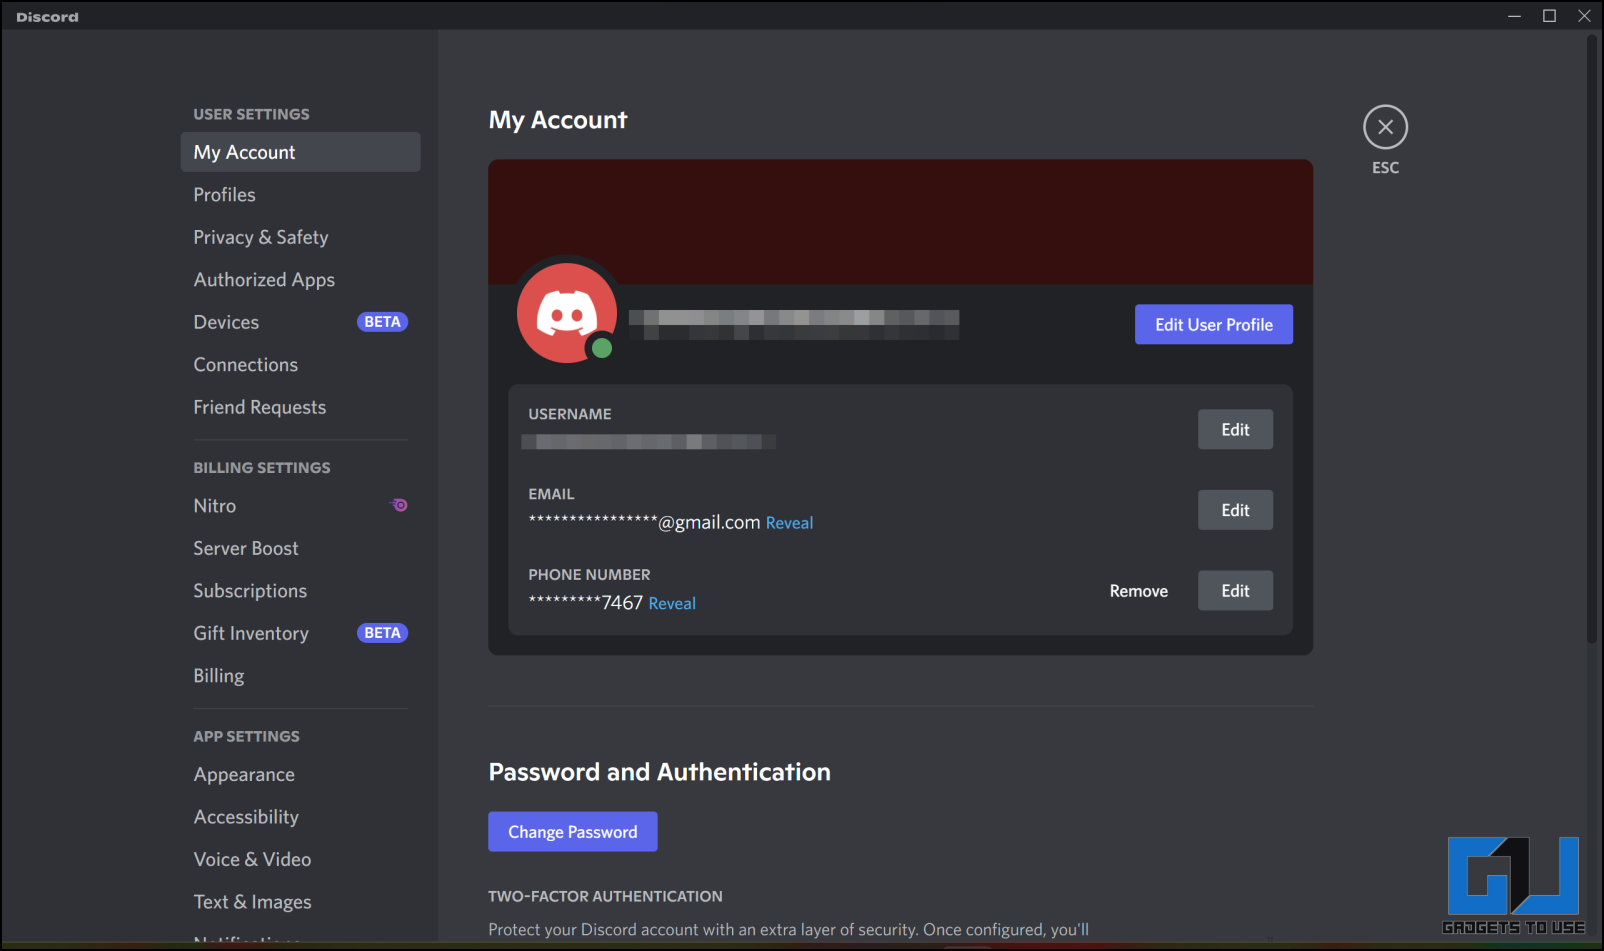Open My Account settings

click(300, 152)
